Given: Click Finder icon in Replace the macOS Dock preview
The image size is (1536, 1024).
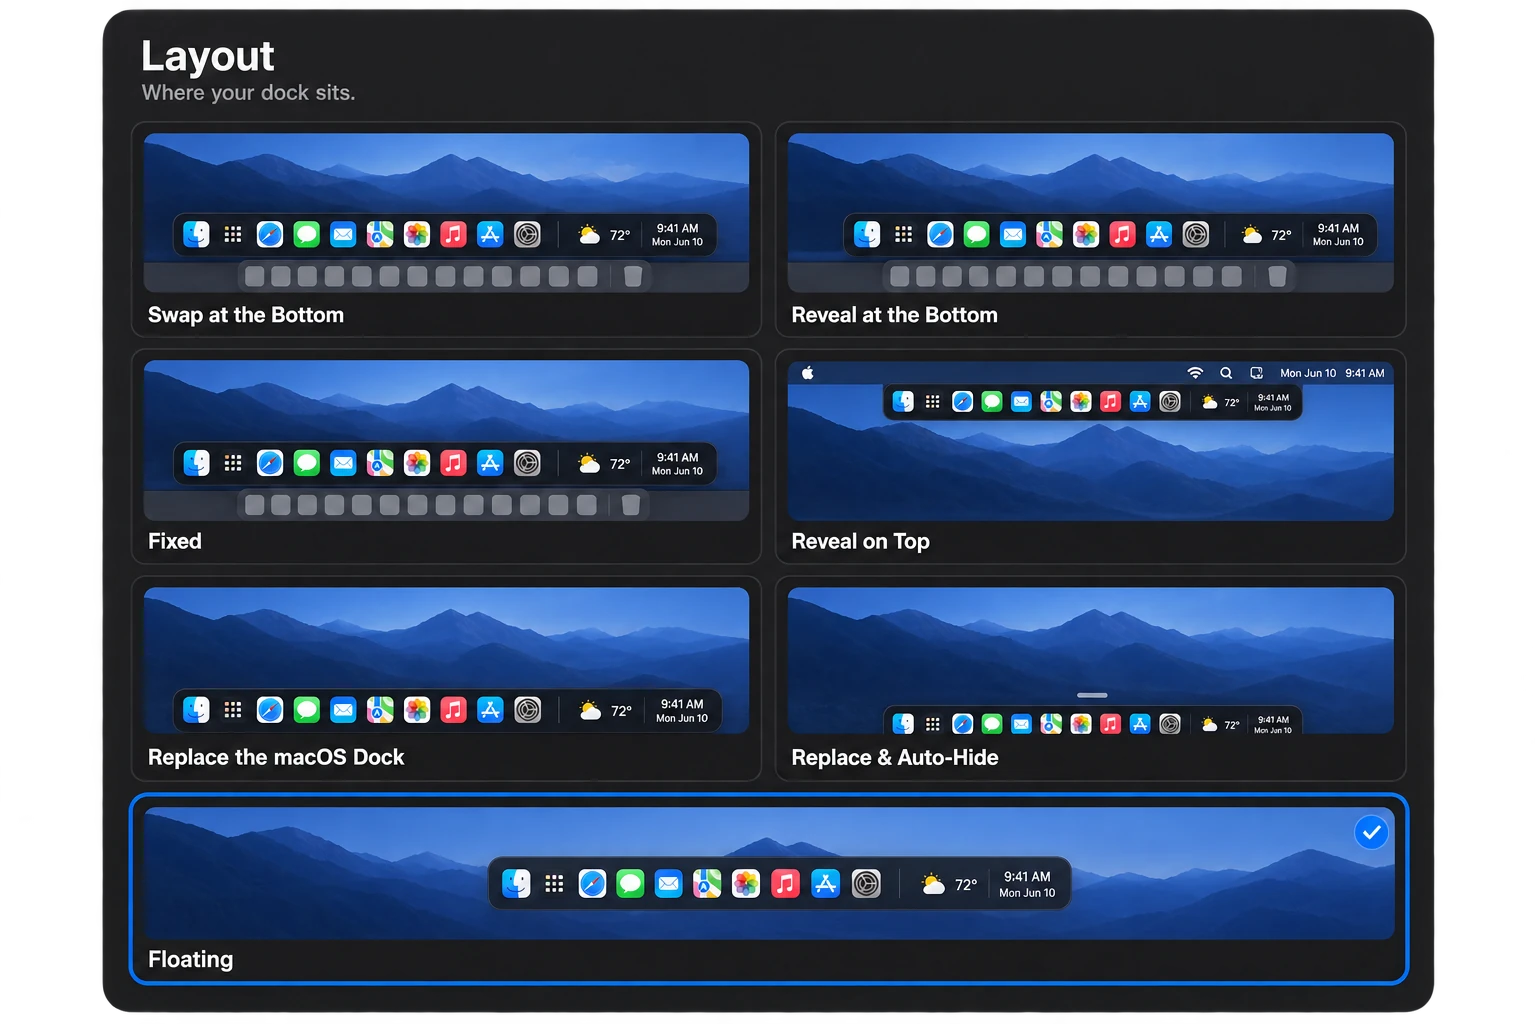Looking at the screenshot, I should (197, 710).
